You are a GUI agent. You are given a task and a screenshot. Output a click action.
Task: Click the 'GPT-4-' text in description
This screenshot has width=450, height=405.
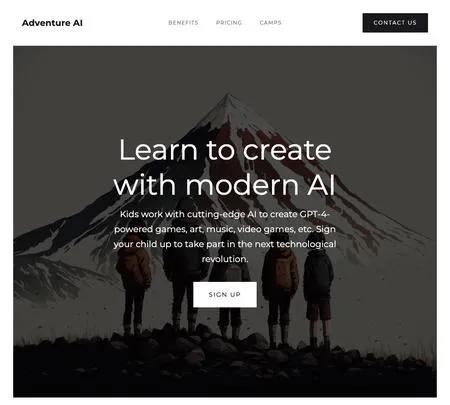pos(314,214)
